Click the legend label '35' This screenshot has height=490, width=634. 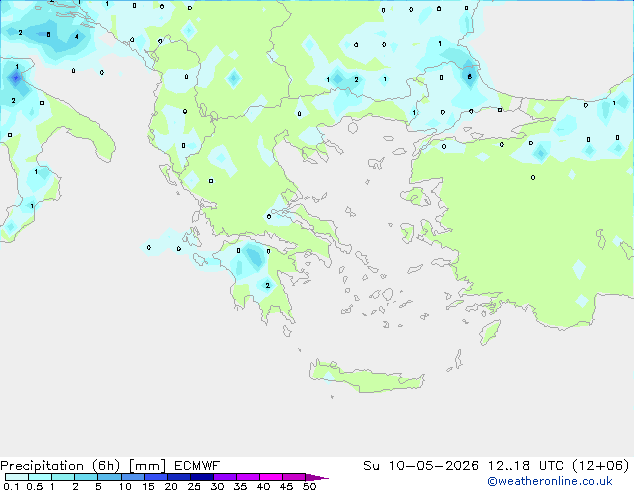click(240, 486)
